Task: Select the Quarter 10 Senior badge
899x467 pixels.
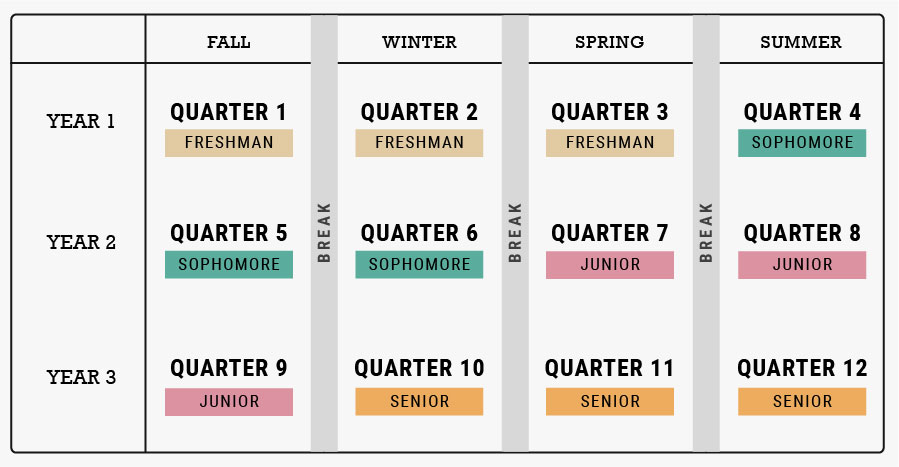Action: point(419,402)
